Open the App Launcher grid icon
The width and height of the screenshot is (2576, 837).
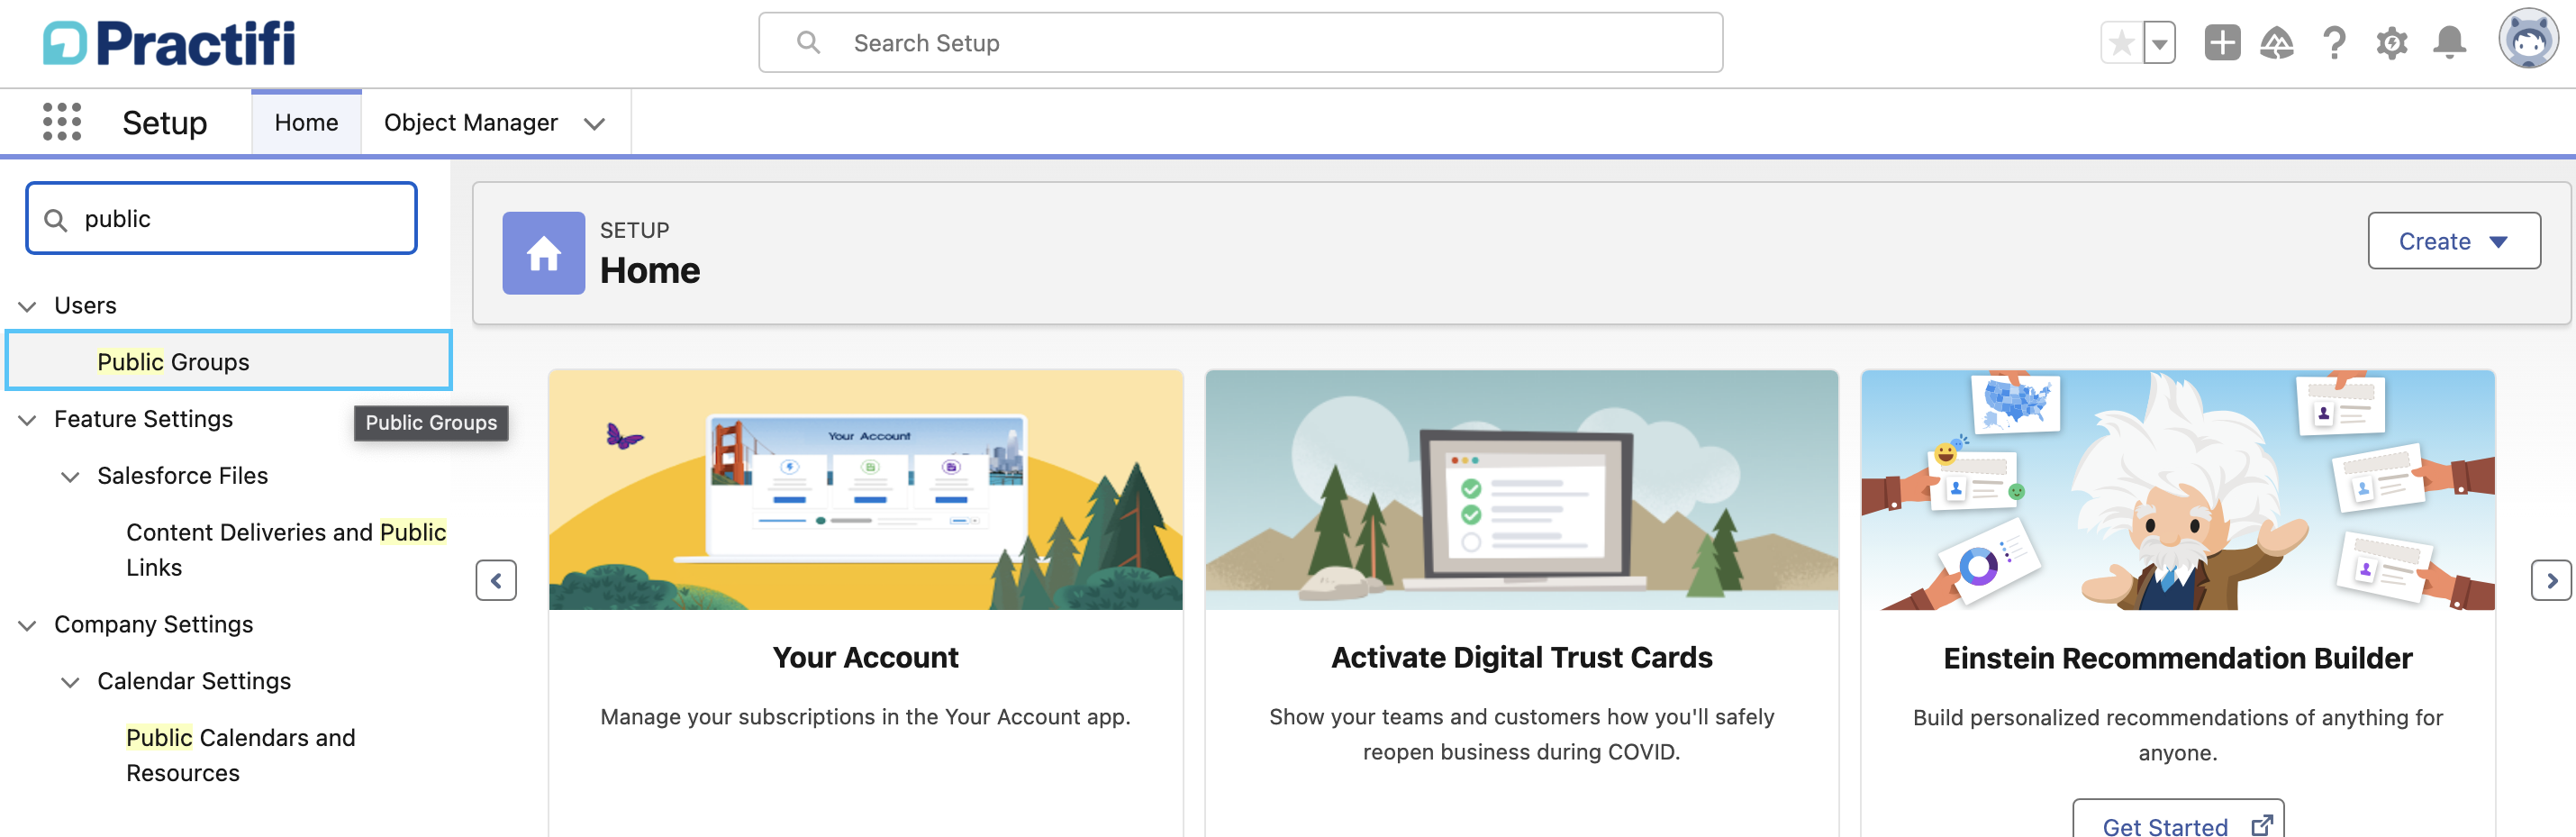[x=62, y=122]
